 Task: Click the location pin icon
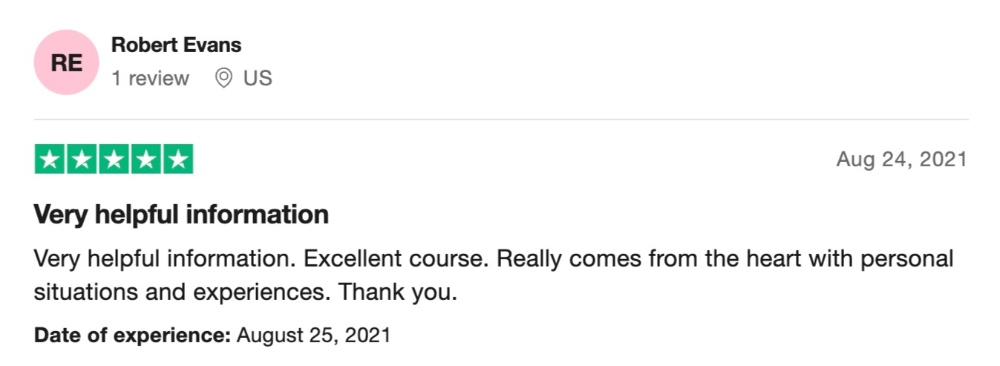coord(223,78)
